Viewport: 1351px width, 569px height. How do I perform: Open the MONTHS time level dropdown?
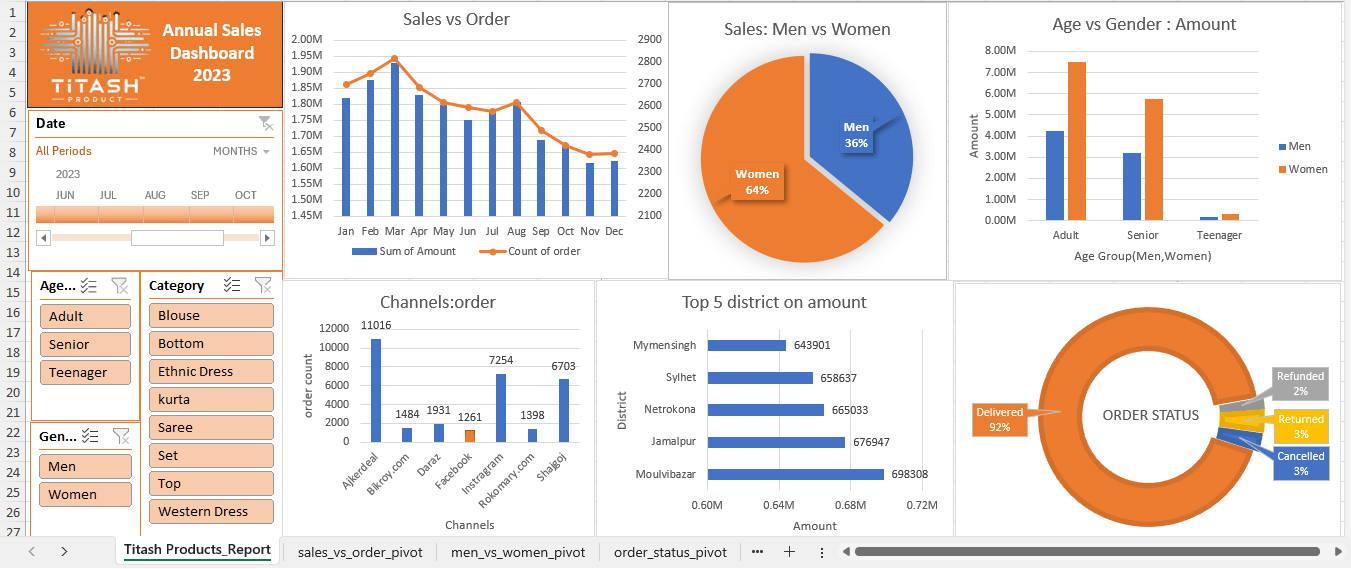(x=242, y=151)
